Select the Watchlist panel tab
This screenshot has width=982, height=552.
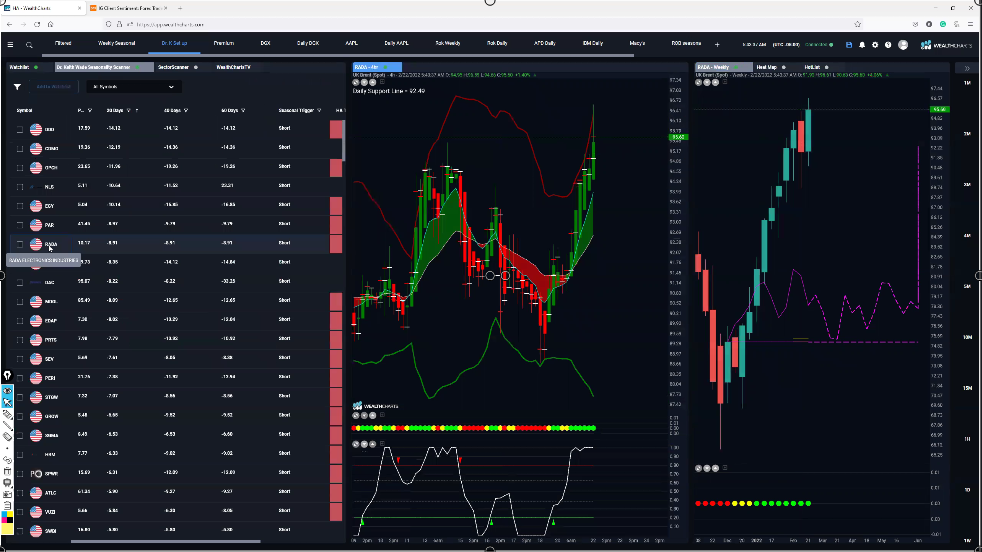19,67
